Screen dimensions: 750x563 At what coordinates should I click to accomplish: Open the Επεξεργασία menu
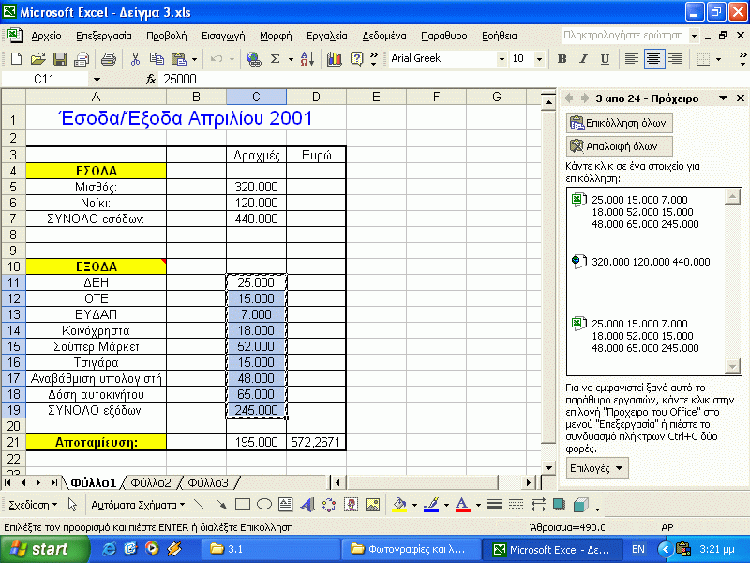103,36
